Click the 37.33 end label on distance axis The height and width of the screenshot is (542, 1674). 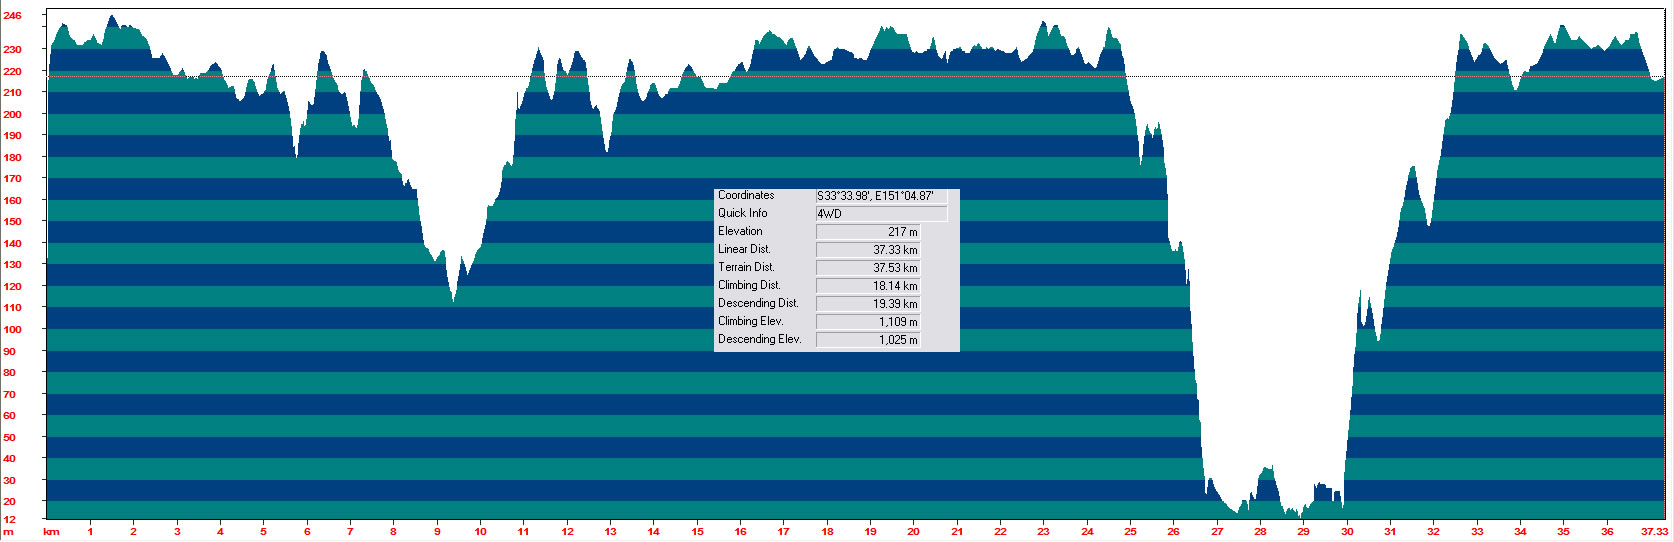coord(1655,532)
